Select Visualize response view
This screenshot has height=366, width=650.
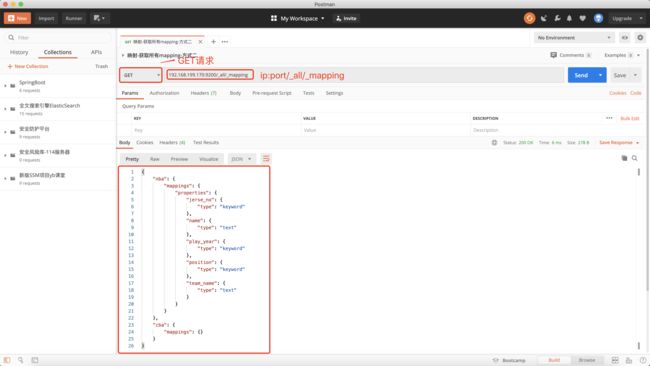209,159
